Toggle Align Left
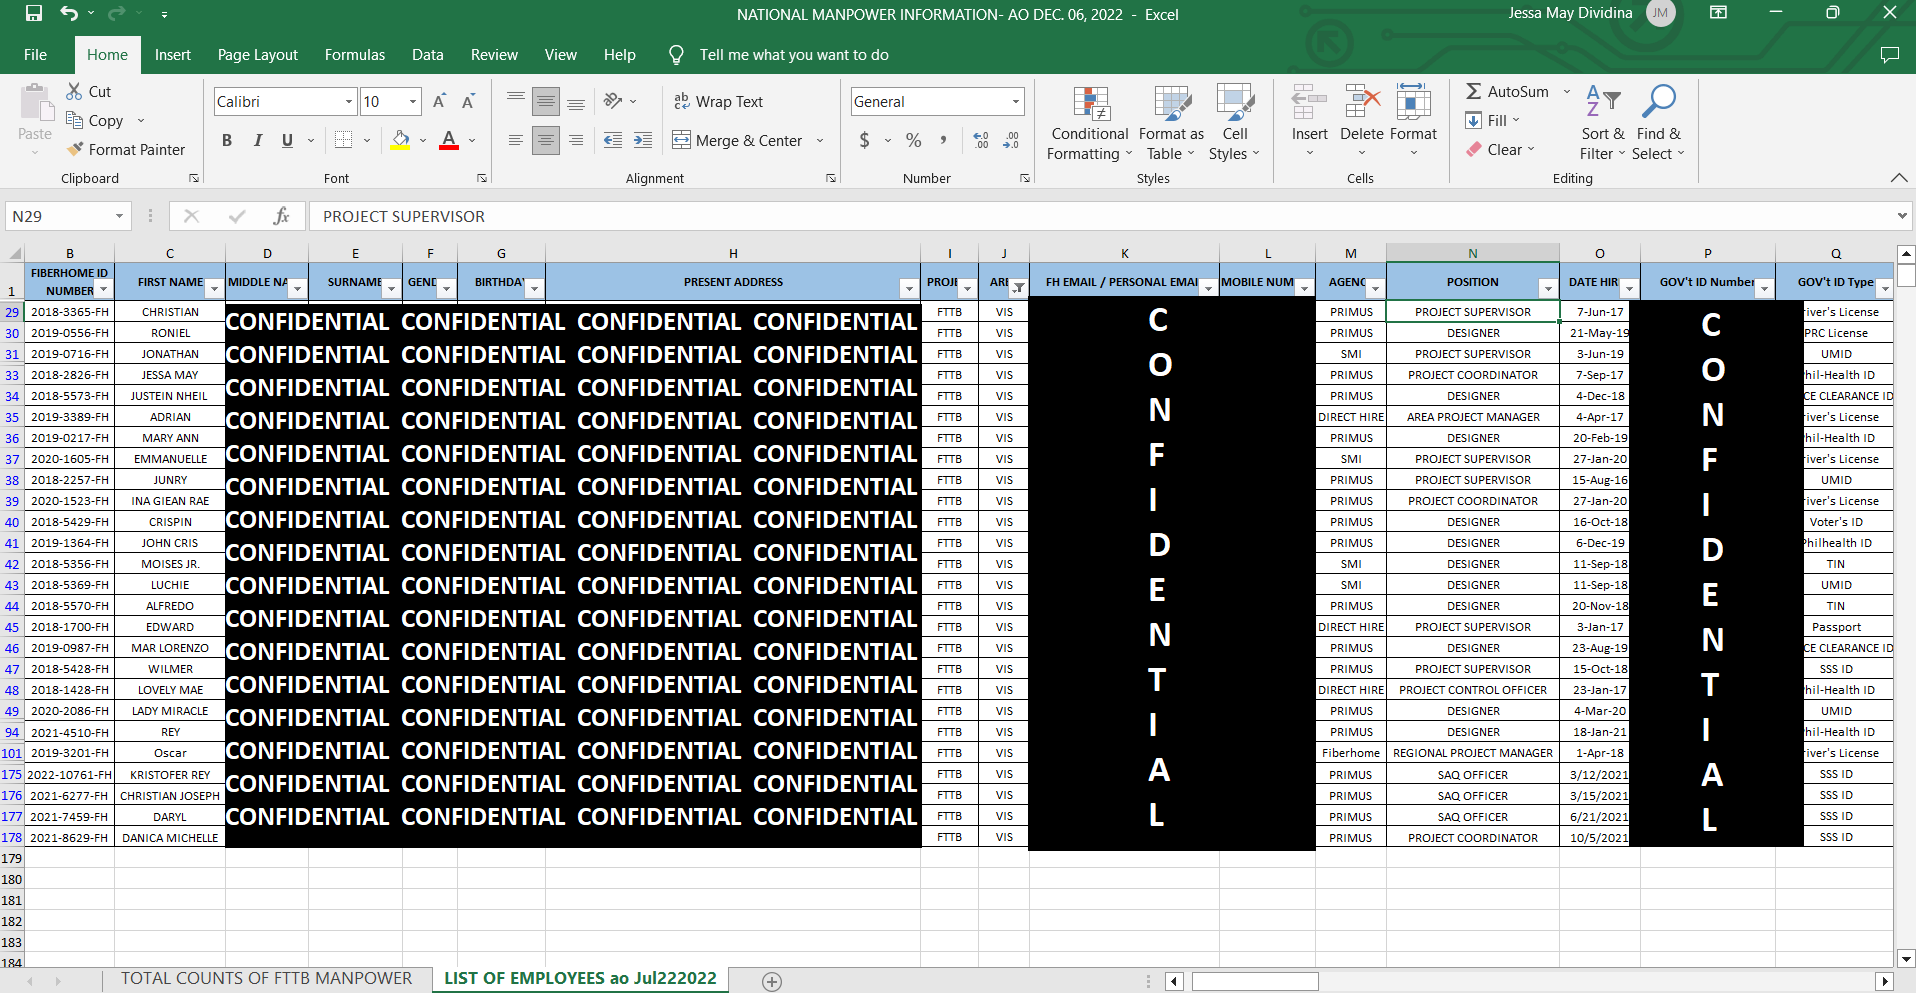The width and height of the screenshot is (1916, 993). tap(515, 140)
